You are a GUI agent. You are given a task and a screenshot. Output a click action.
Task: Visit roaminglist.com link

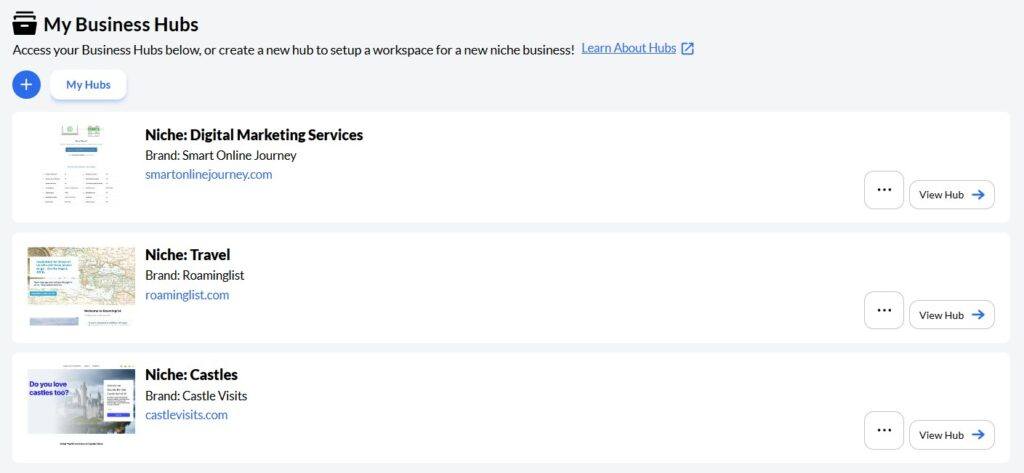[x=187, y=295]
